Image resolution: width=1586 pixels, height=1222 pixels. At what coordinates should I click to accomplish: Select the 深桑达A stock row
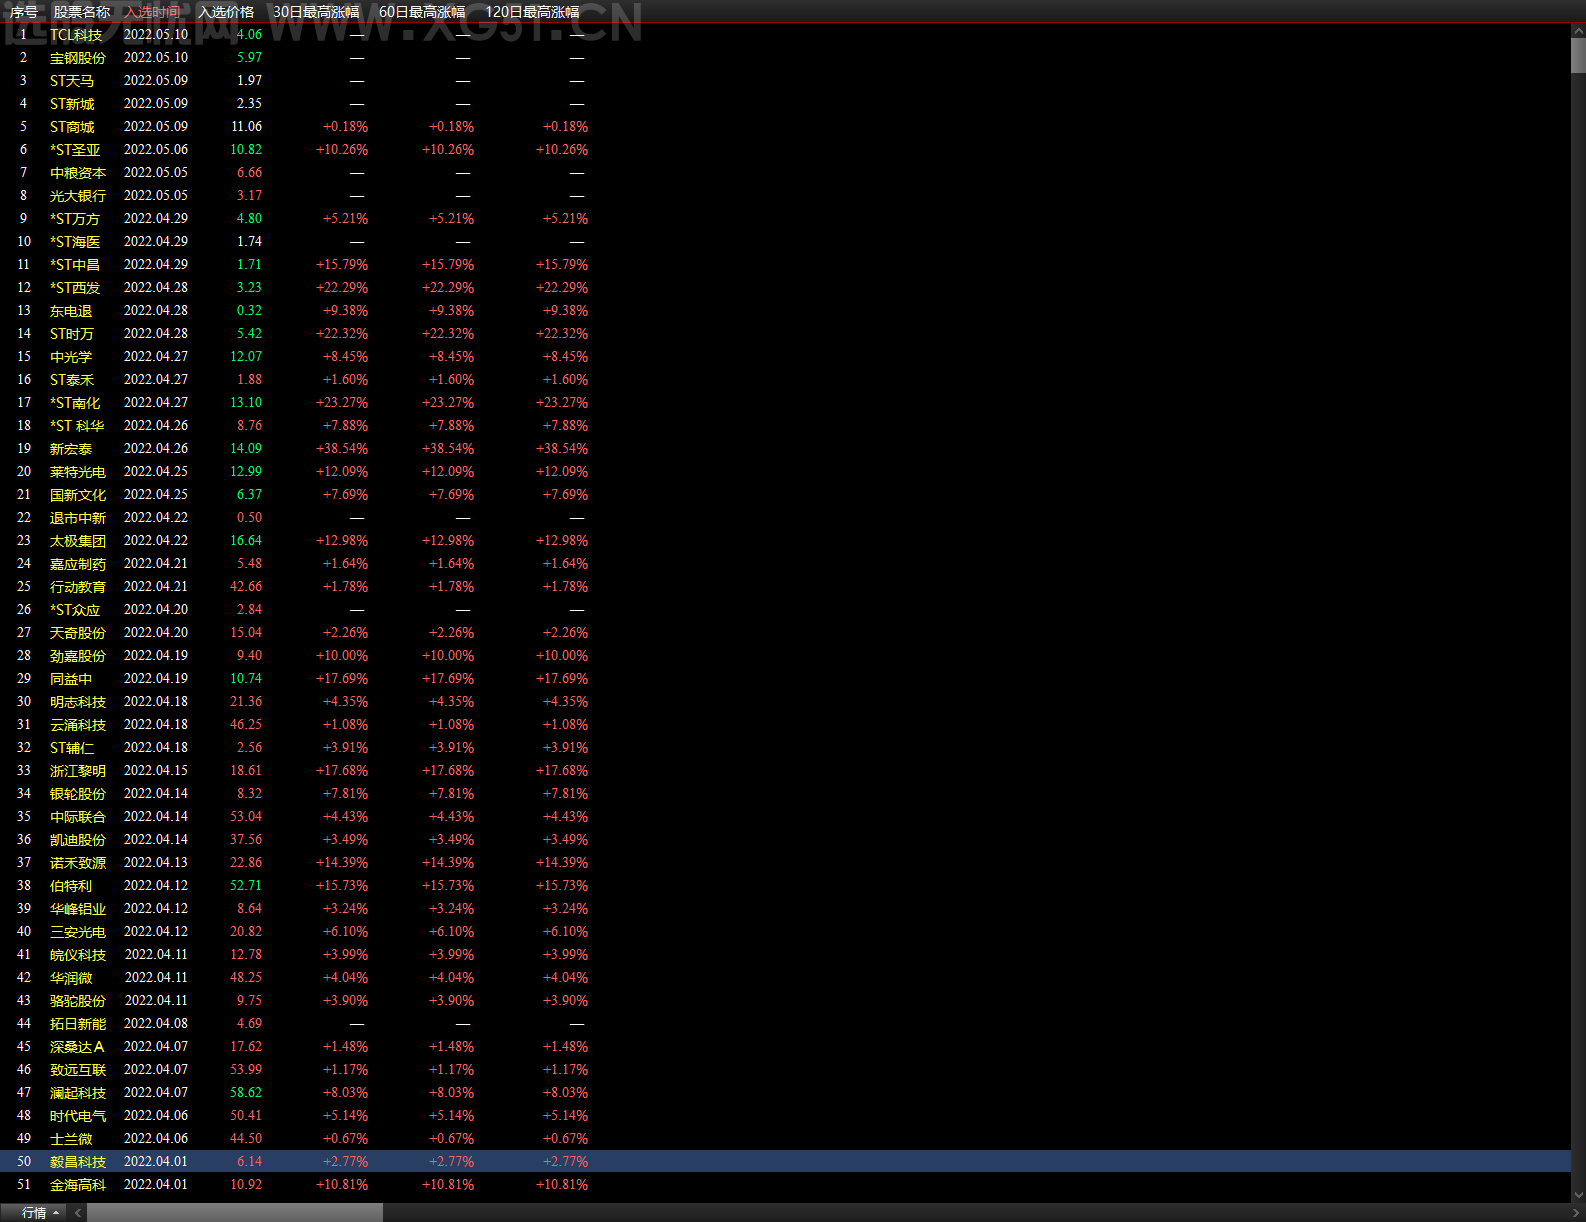pos(785,1046)
